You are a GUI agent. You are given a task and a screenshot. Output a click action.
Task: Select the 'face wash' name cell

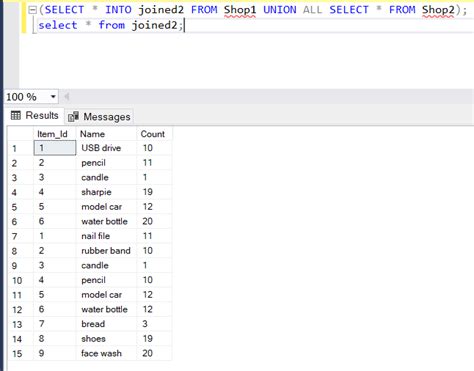106,353
